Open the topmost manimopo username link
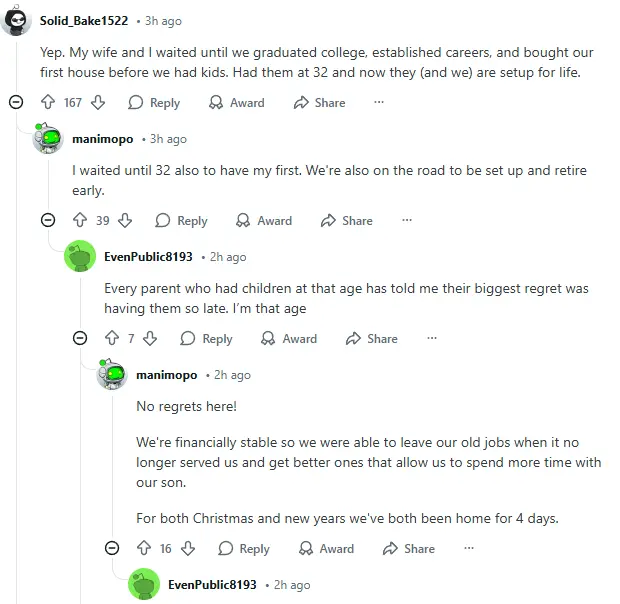 [x=102, y=138]
